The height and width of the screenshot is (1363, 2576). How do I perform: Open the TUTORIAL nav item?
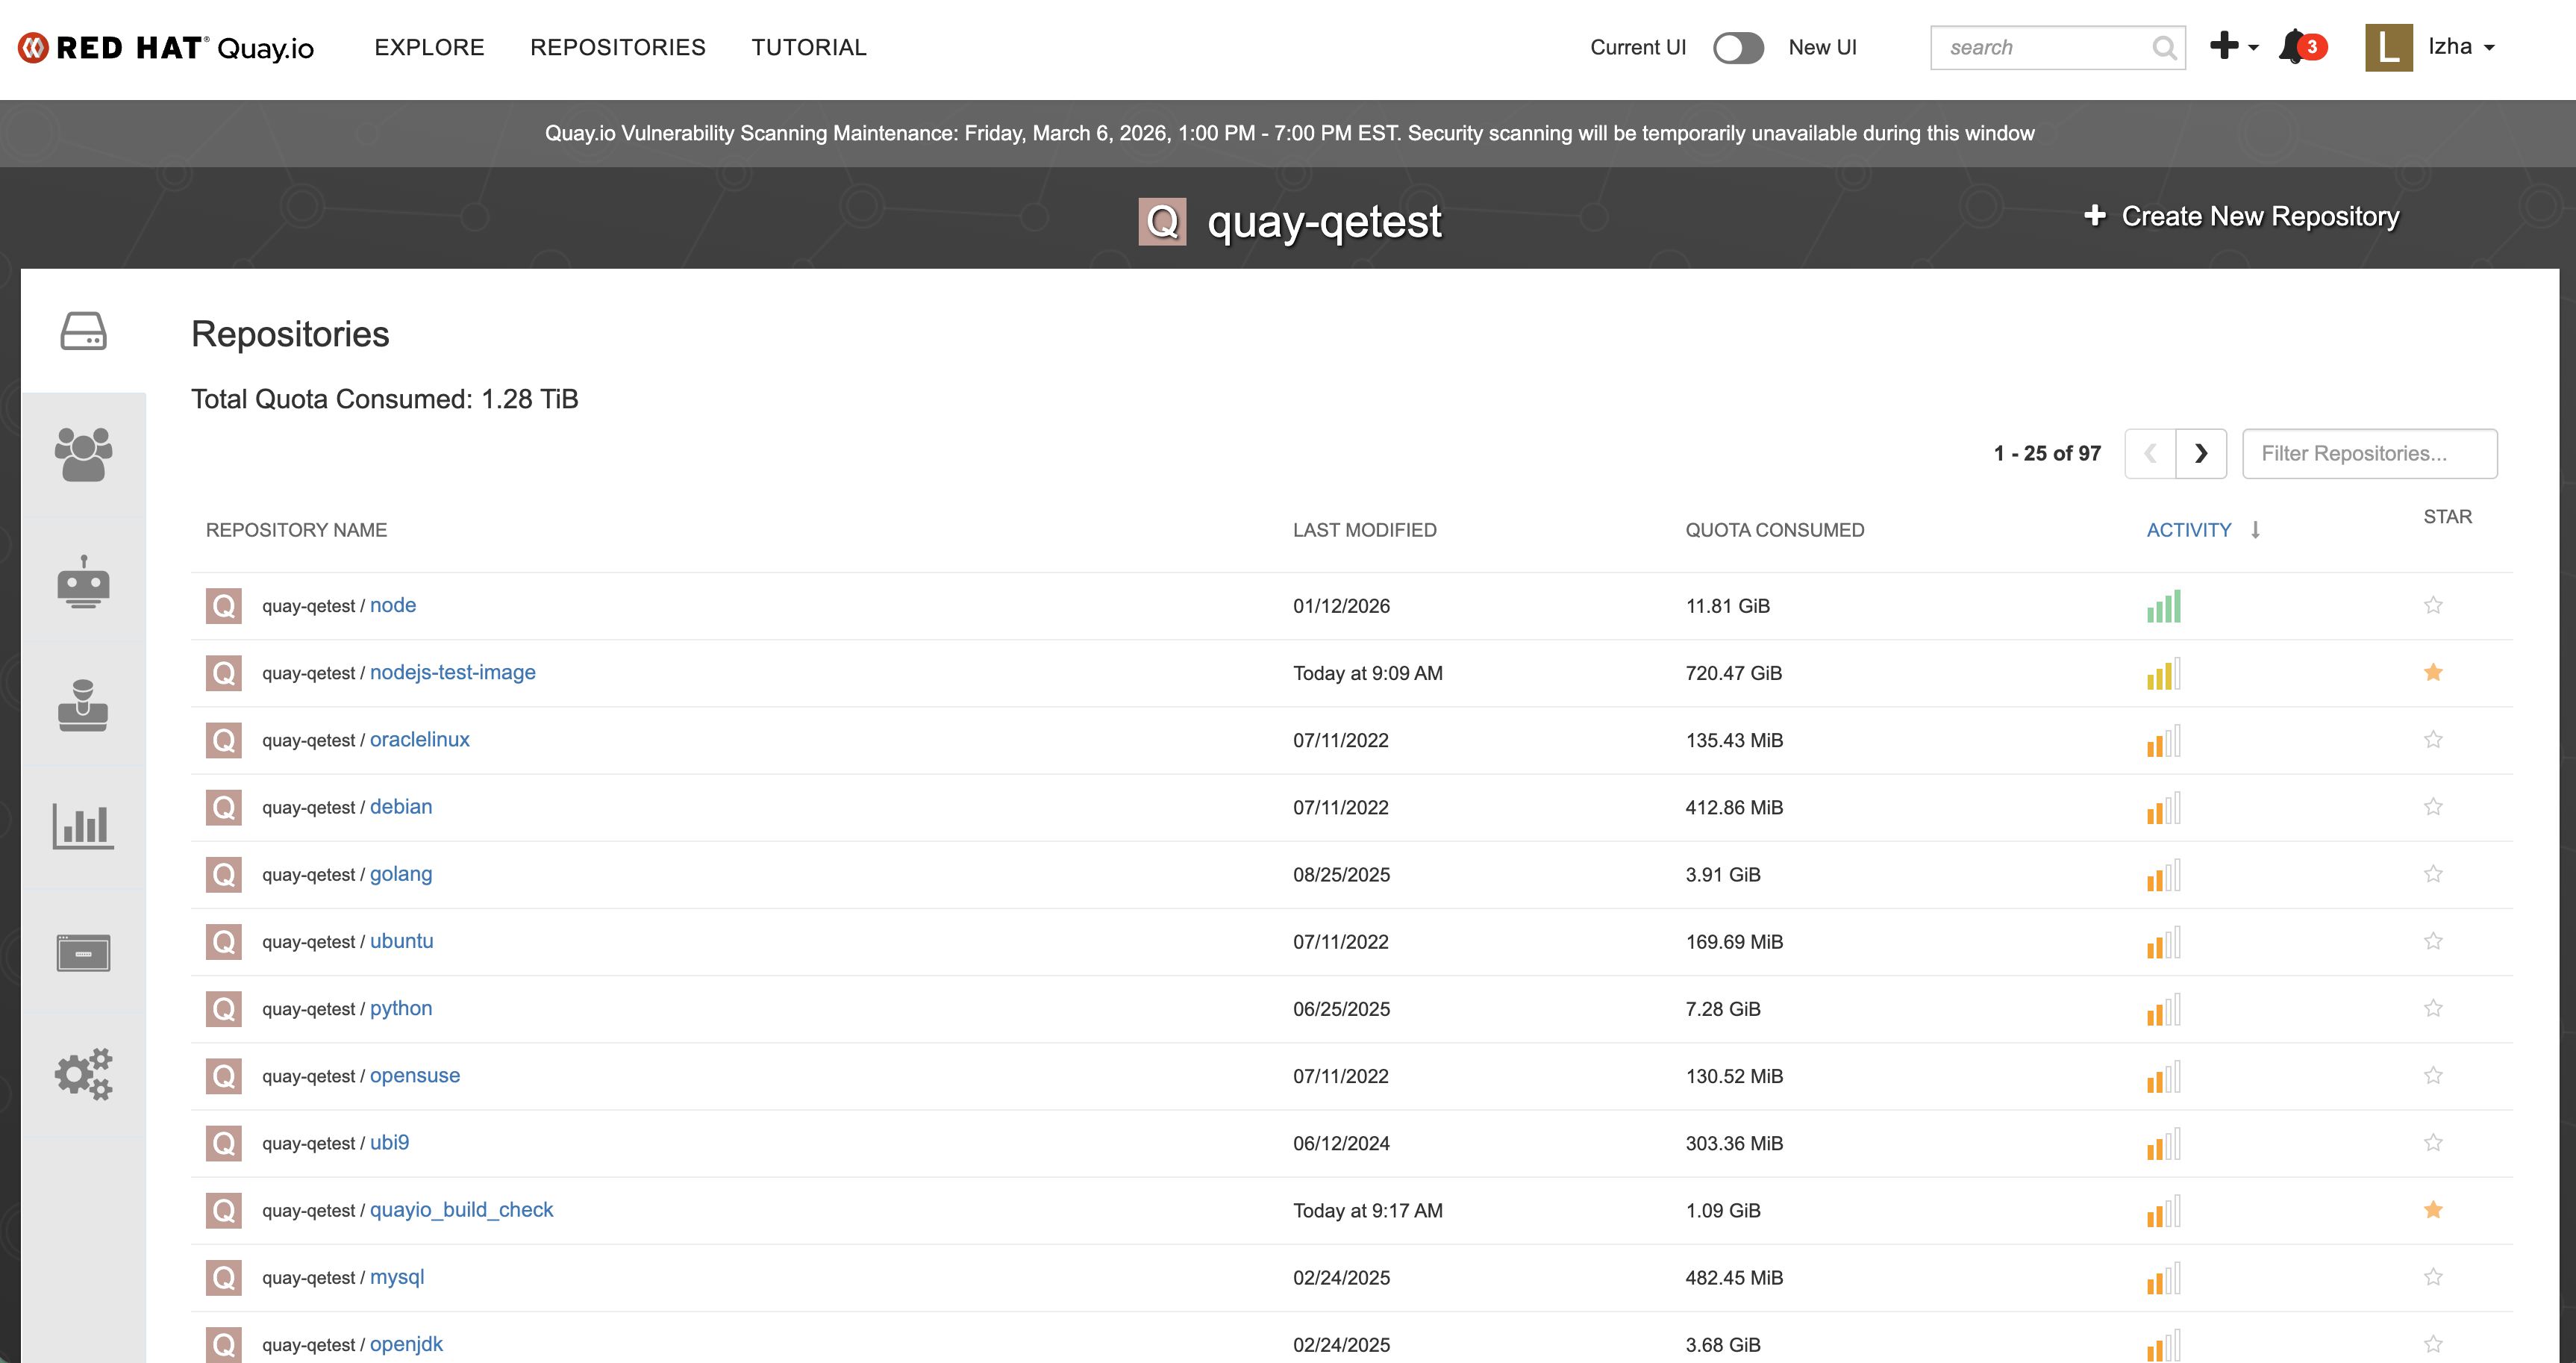(x=808, y=47)
